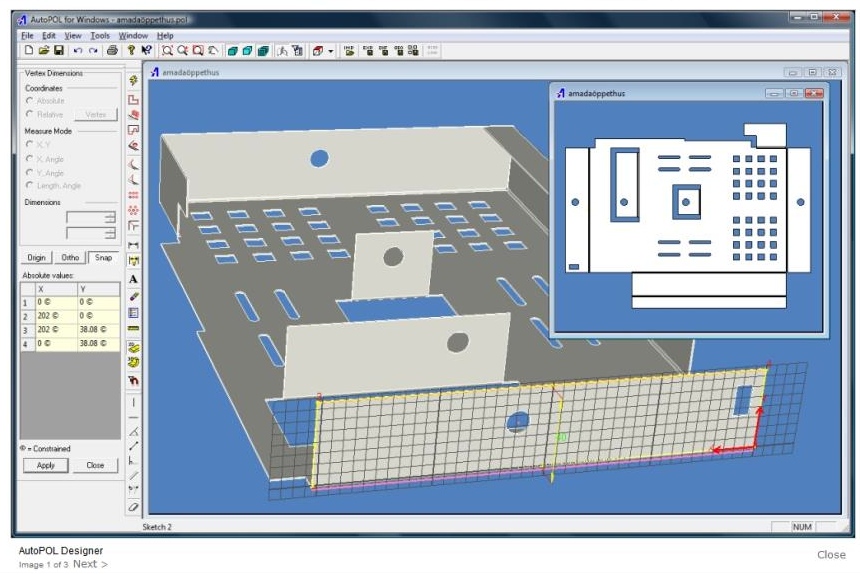
Task: Select the Text tool letter A icon
Action: coord(134,279)
